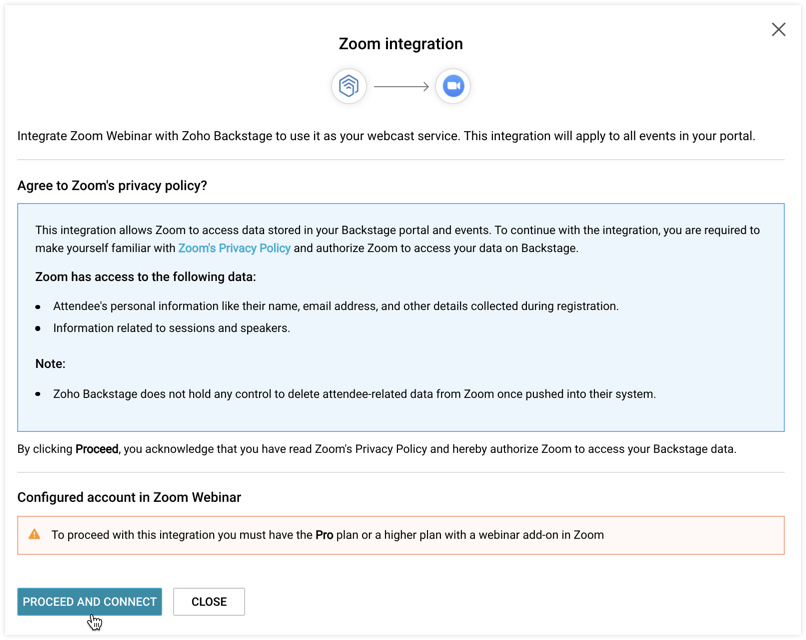Viewport: 806px width, 640px height.
Task: Click the orange warning triangle icon
Action: tap(34, 534)
